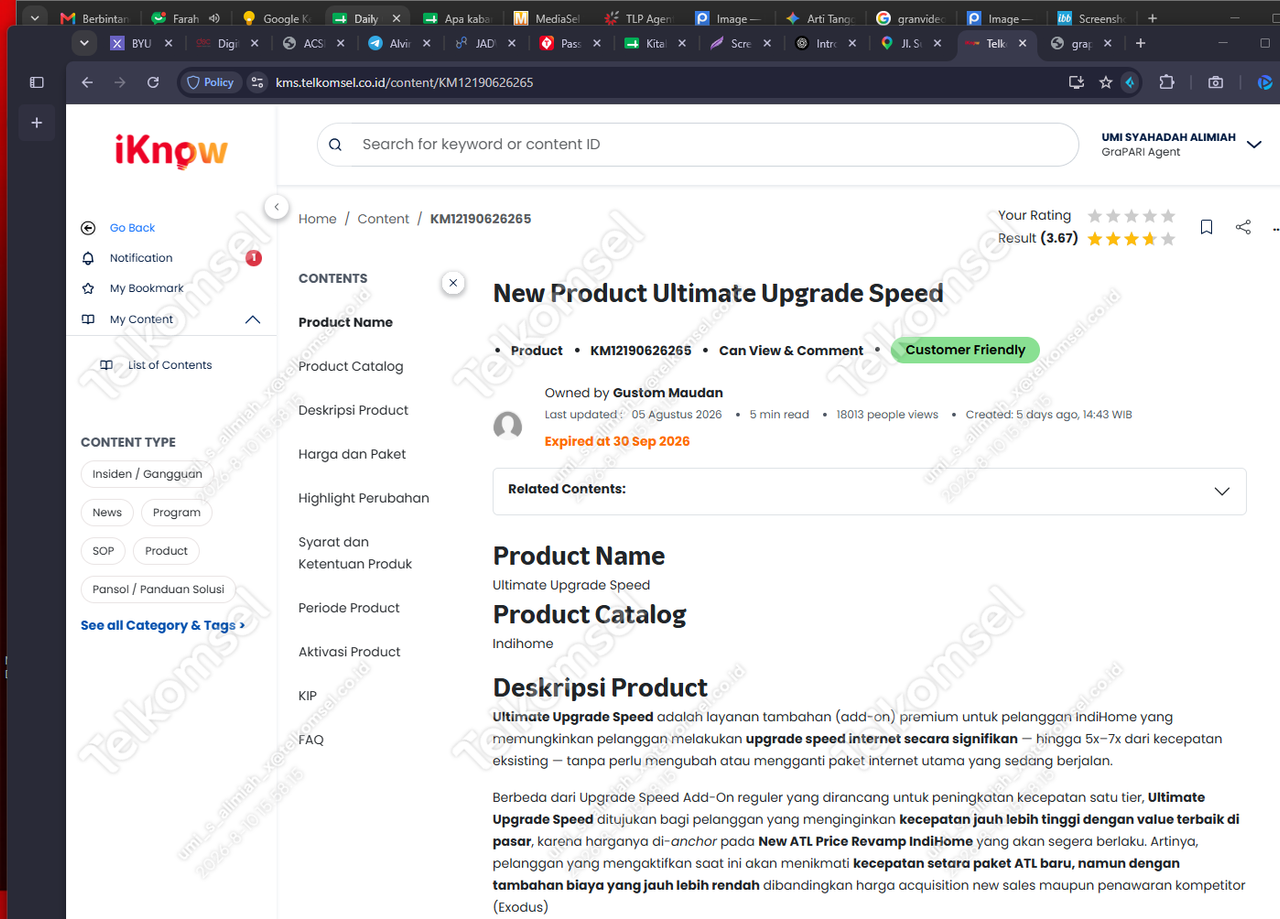
Task: Click the Go Back link in the sidebar
Action: click(x=132, y=228)
